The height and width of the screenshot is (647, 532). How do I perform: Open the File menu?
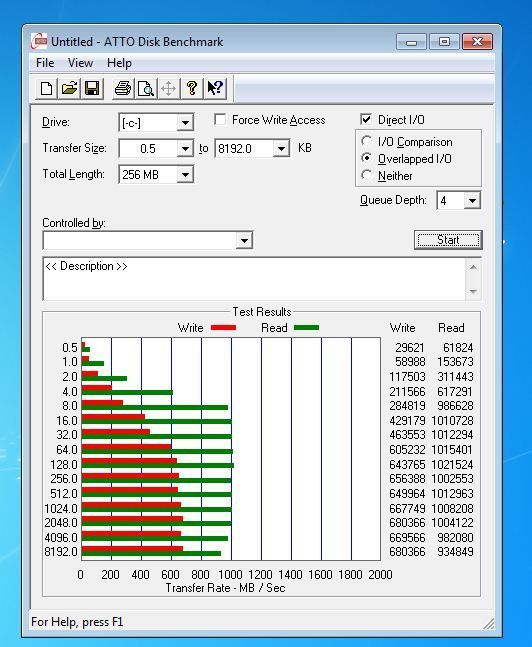tap(45, 63)
